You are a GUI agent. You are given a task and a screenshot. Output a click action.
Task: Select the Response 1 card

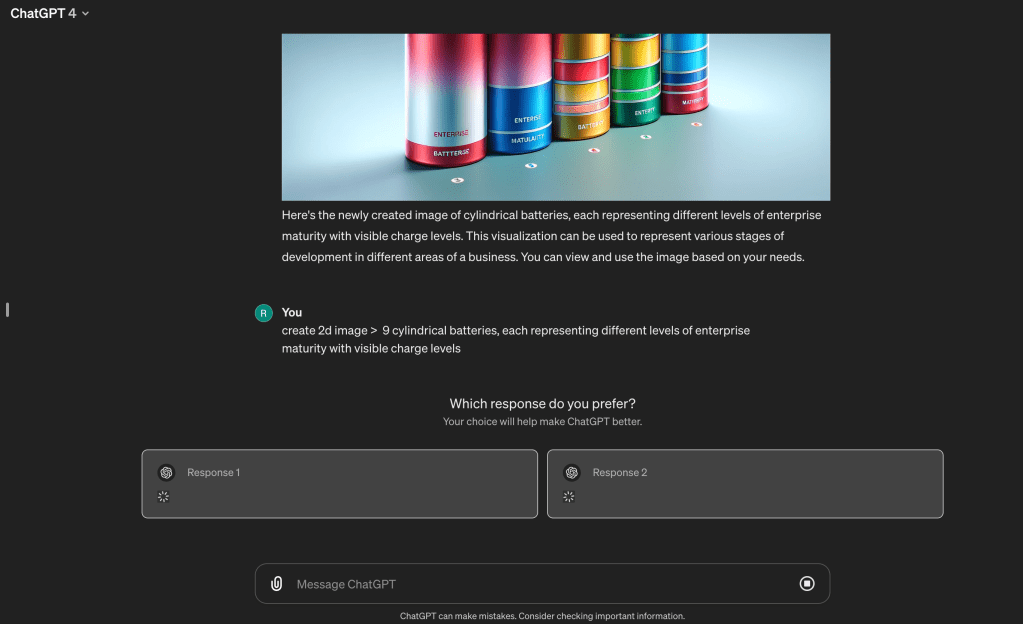(340, 484)
